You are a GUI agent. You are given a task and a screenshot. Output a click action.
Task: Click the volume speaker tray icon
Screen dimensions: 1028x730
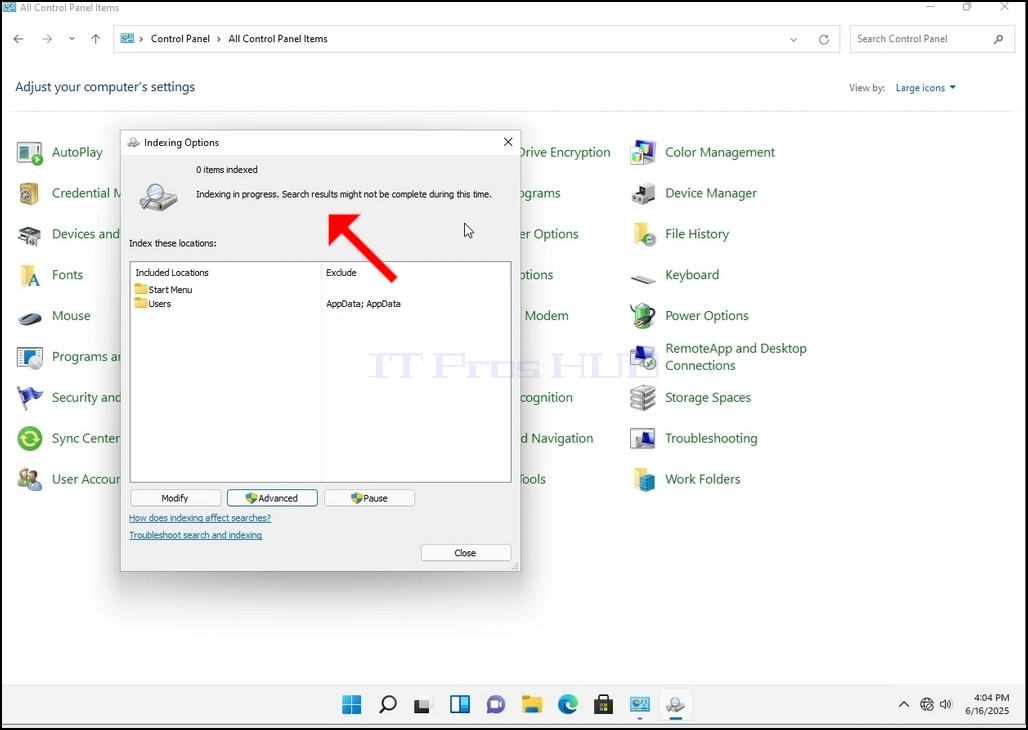pyautogui.click(x=945, y=704)
